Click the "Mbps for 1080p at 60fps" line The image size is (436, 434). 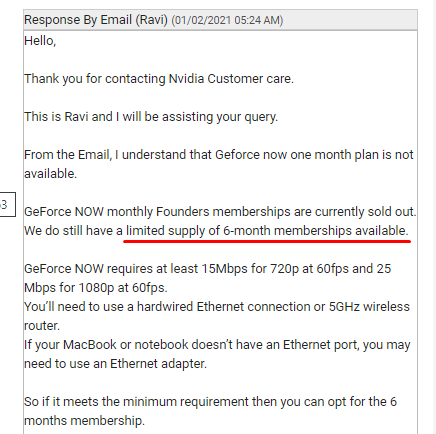[96, 288]
